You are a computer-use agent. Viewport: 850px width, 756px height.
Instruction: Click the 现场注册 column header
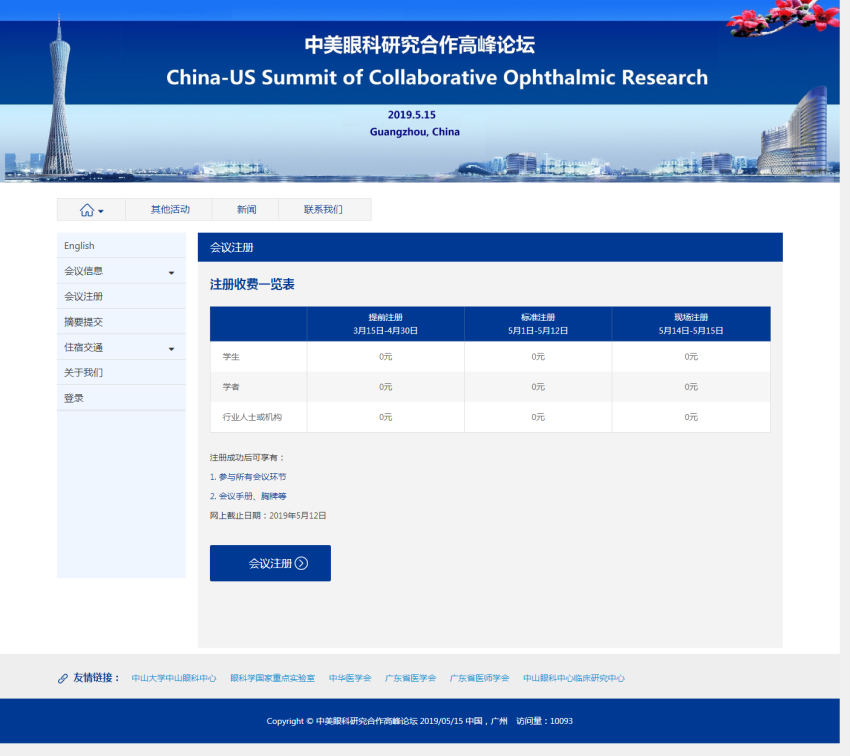click(x=691, y=324)
